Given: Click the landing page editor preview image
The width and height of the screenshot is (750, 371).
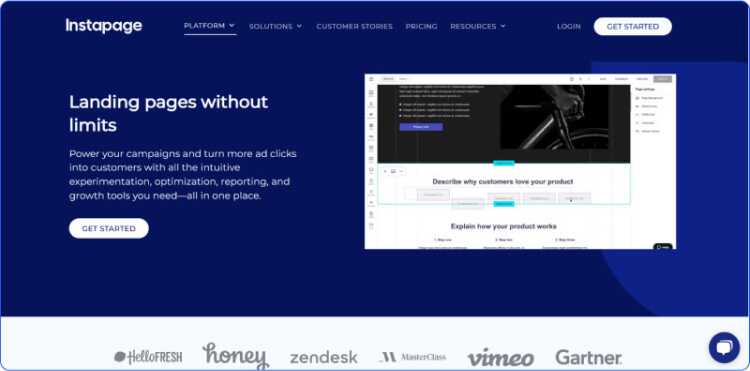Looking at the screenshot, I should pyautogui.click(x=520, y=161).
